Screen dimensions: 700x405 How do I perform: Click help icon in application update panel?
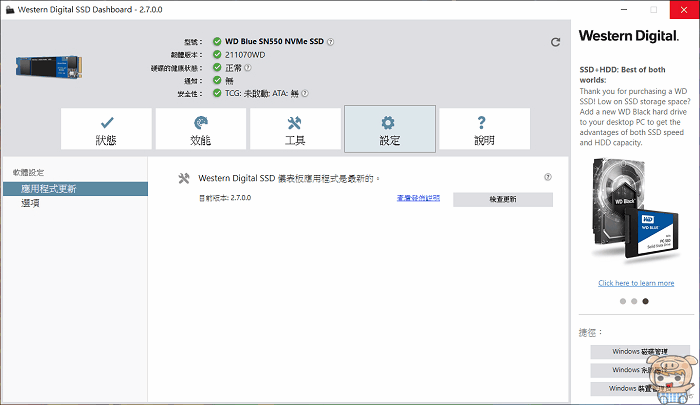(x=548, y=177)
